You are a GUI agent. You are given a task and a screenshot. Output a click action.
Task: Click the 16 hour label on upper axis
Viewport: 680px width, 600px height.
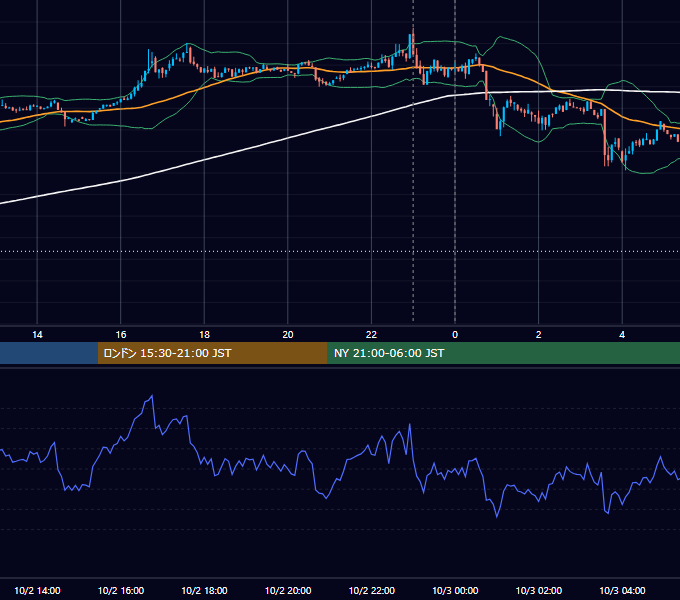click(121, 335)
